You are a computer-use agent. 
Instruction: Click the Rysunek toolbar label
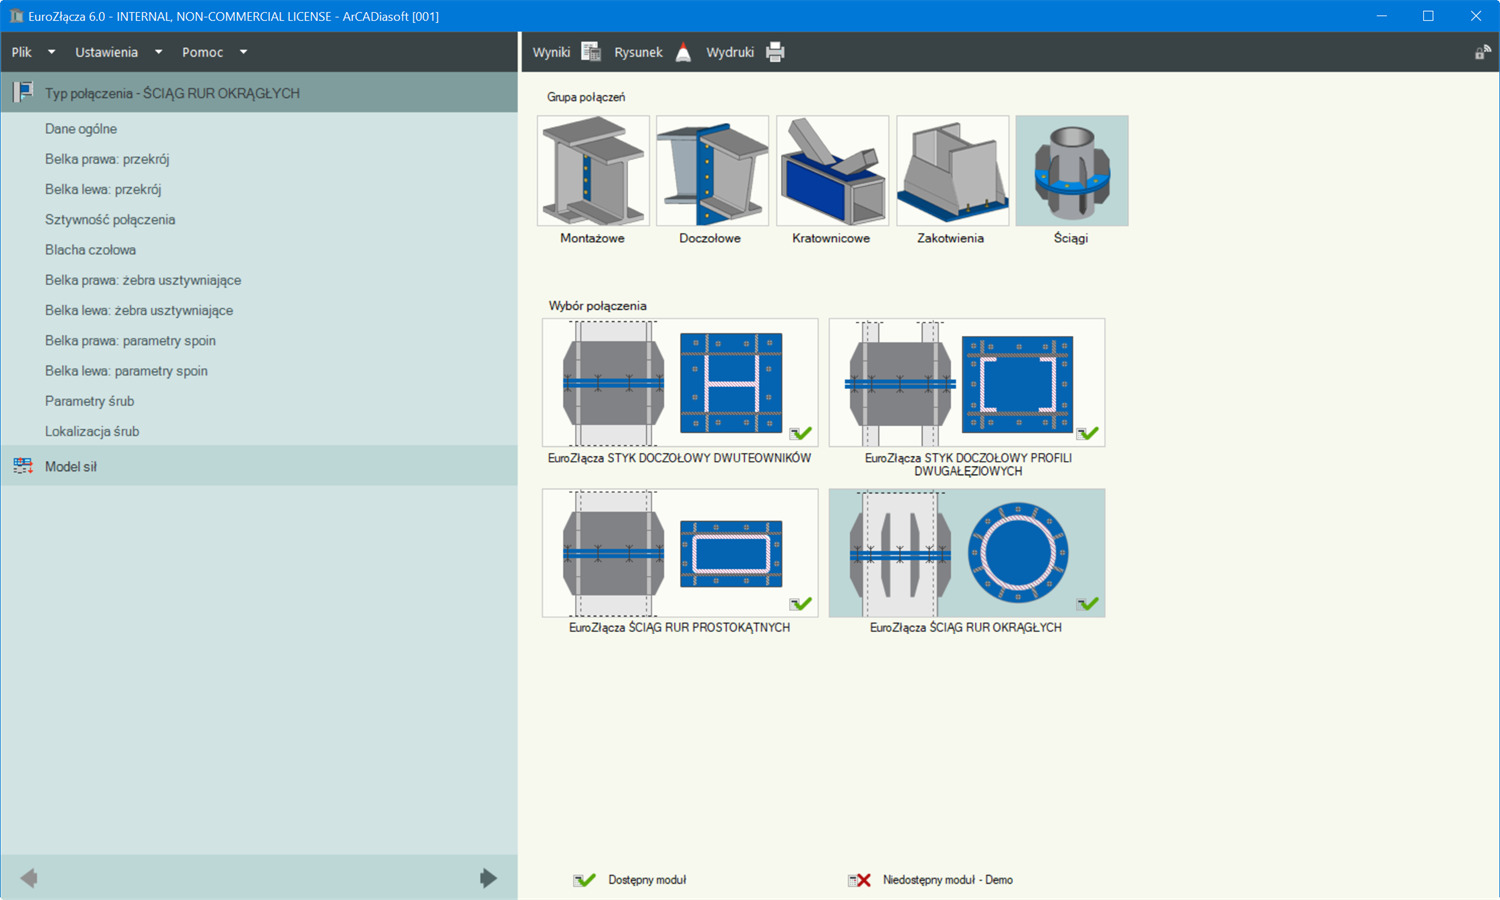pos(638,52)
